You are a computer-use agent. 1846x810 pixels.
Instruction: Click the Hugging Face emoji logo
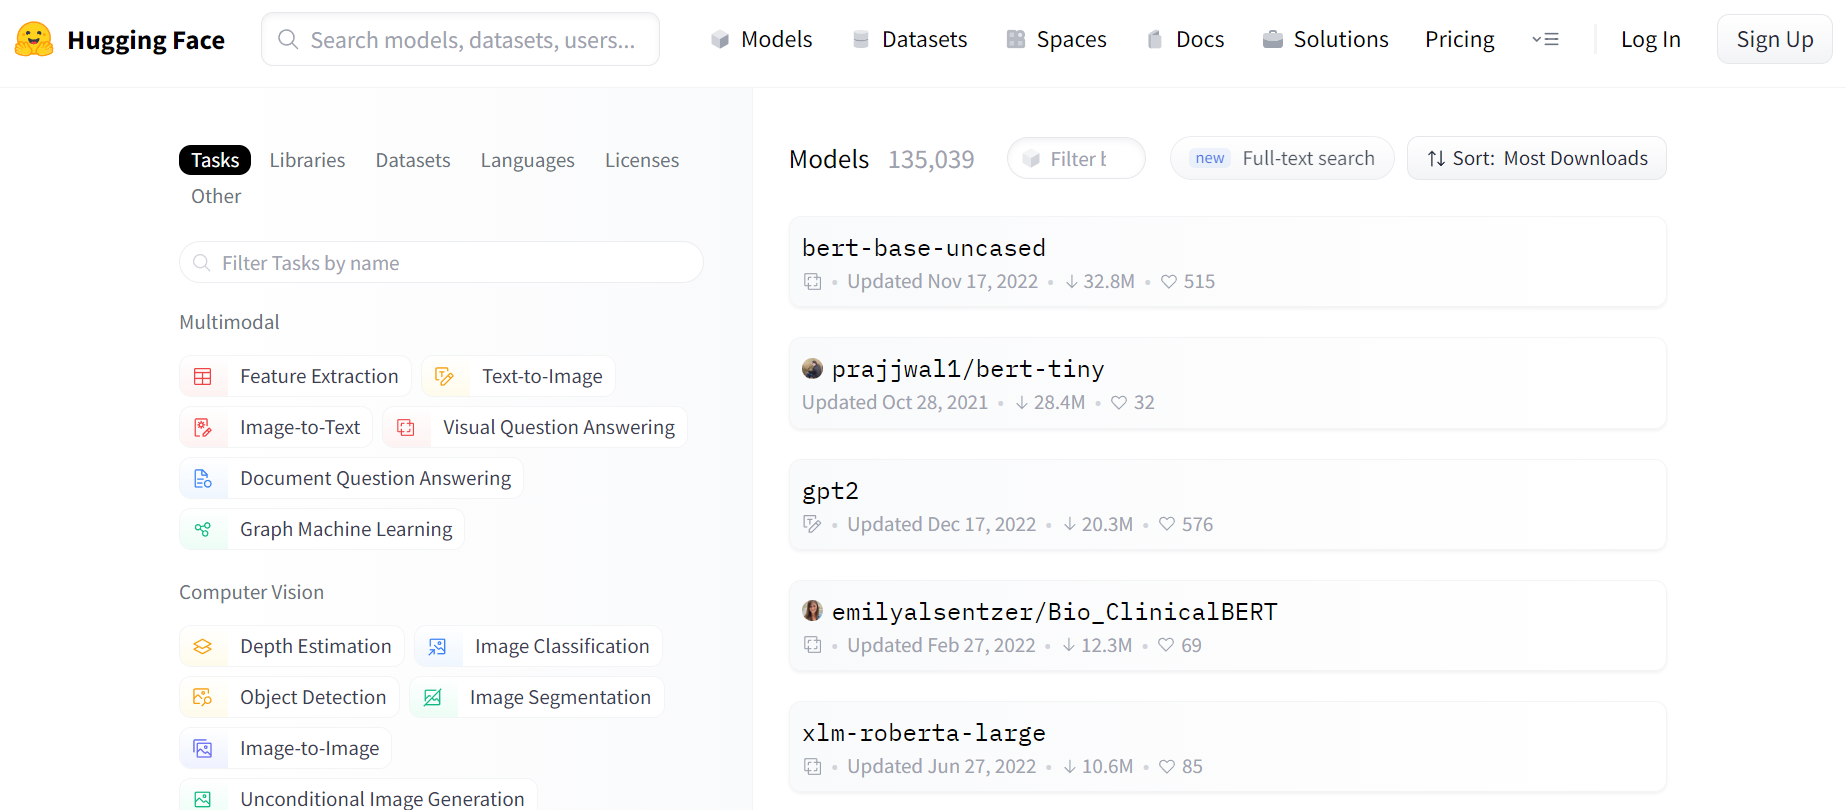coord(34,39)
